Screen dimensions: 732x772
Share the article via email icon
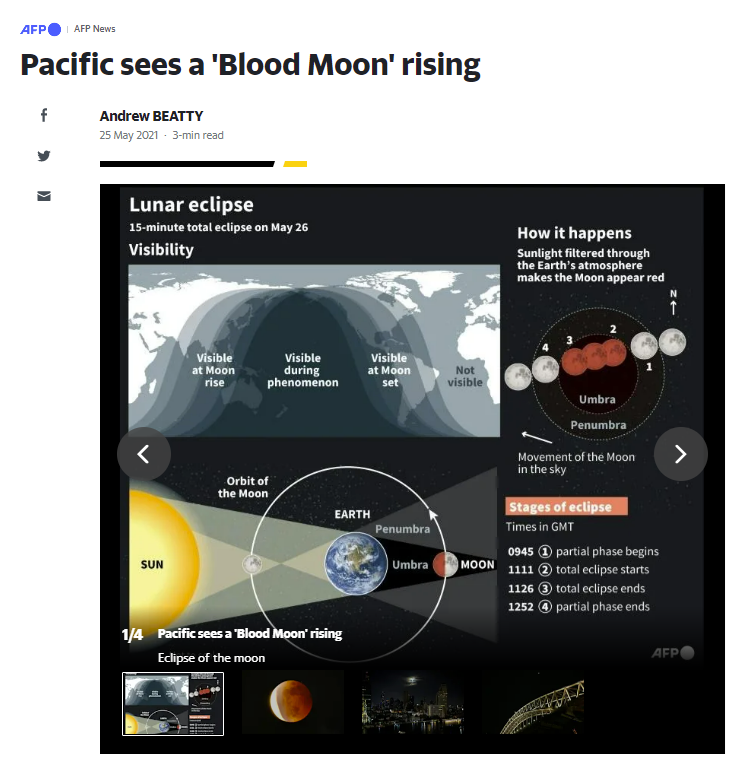[x=44, y=196]
